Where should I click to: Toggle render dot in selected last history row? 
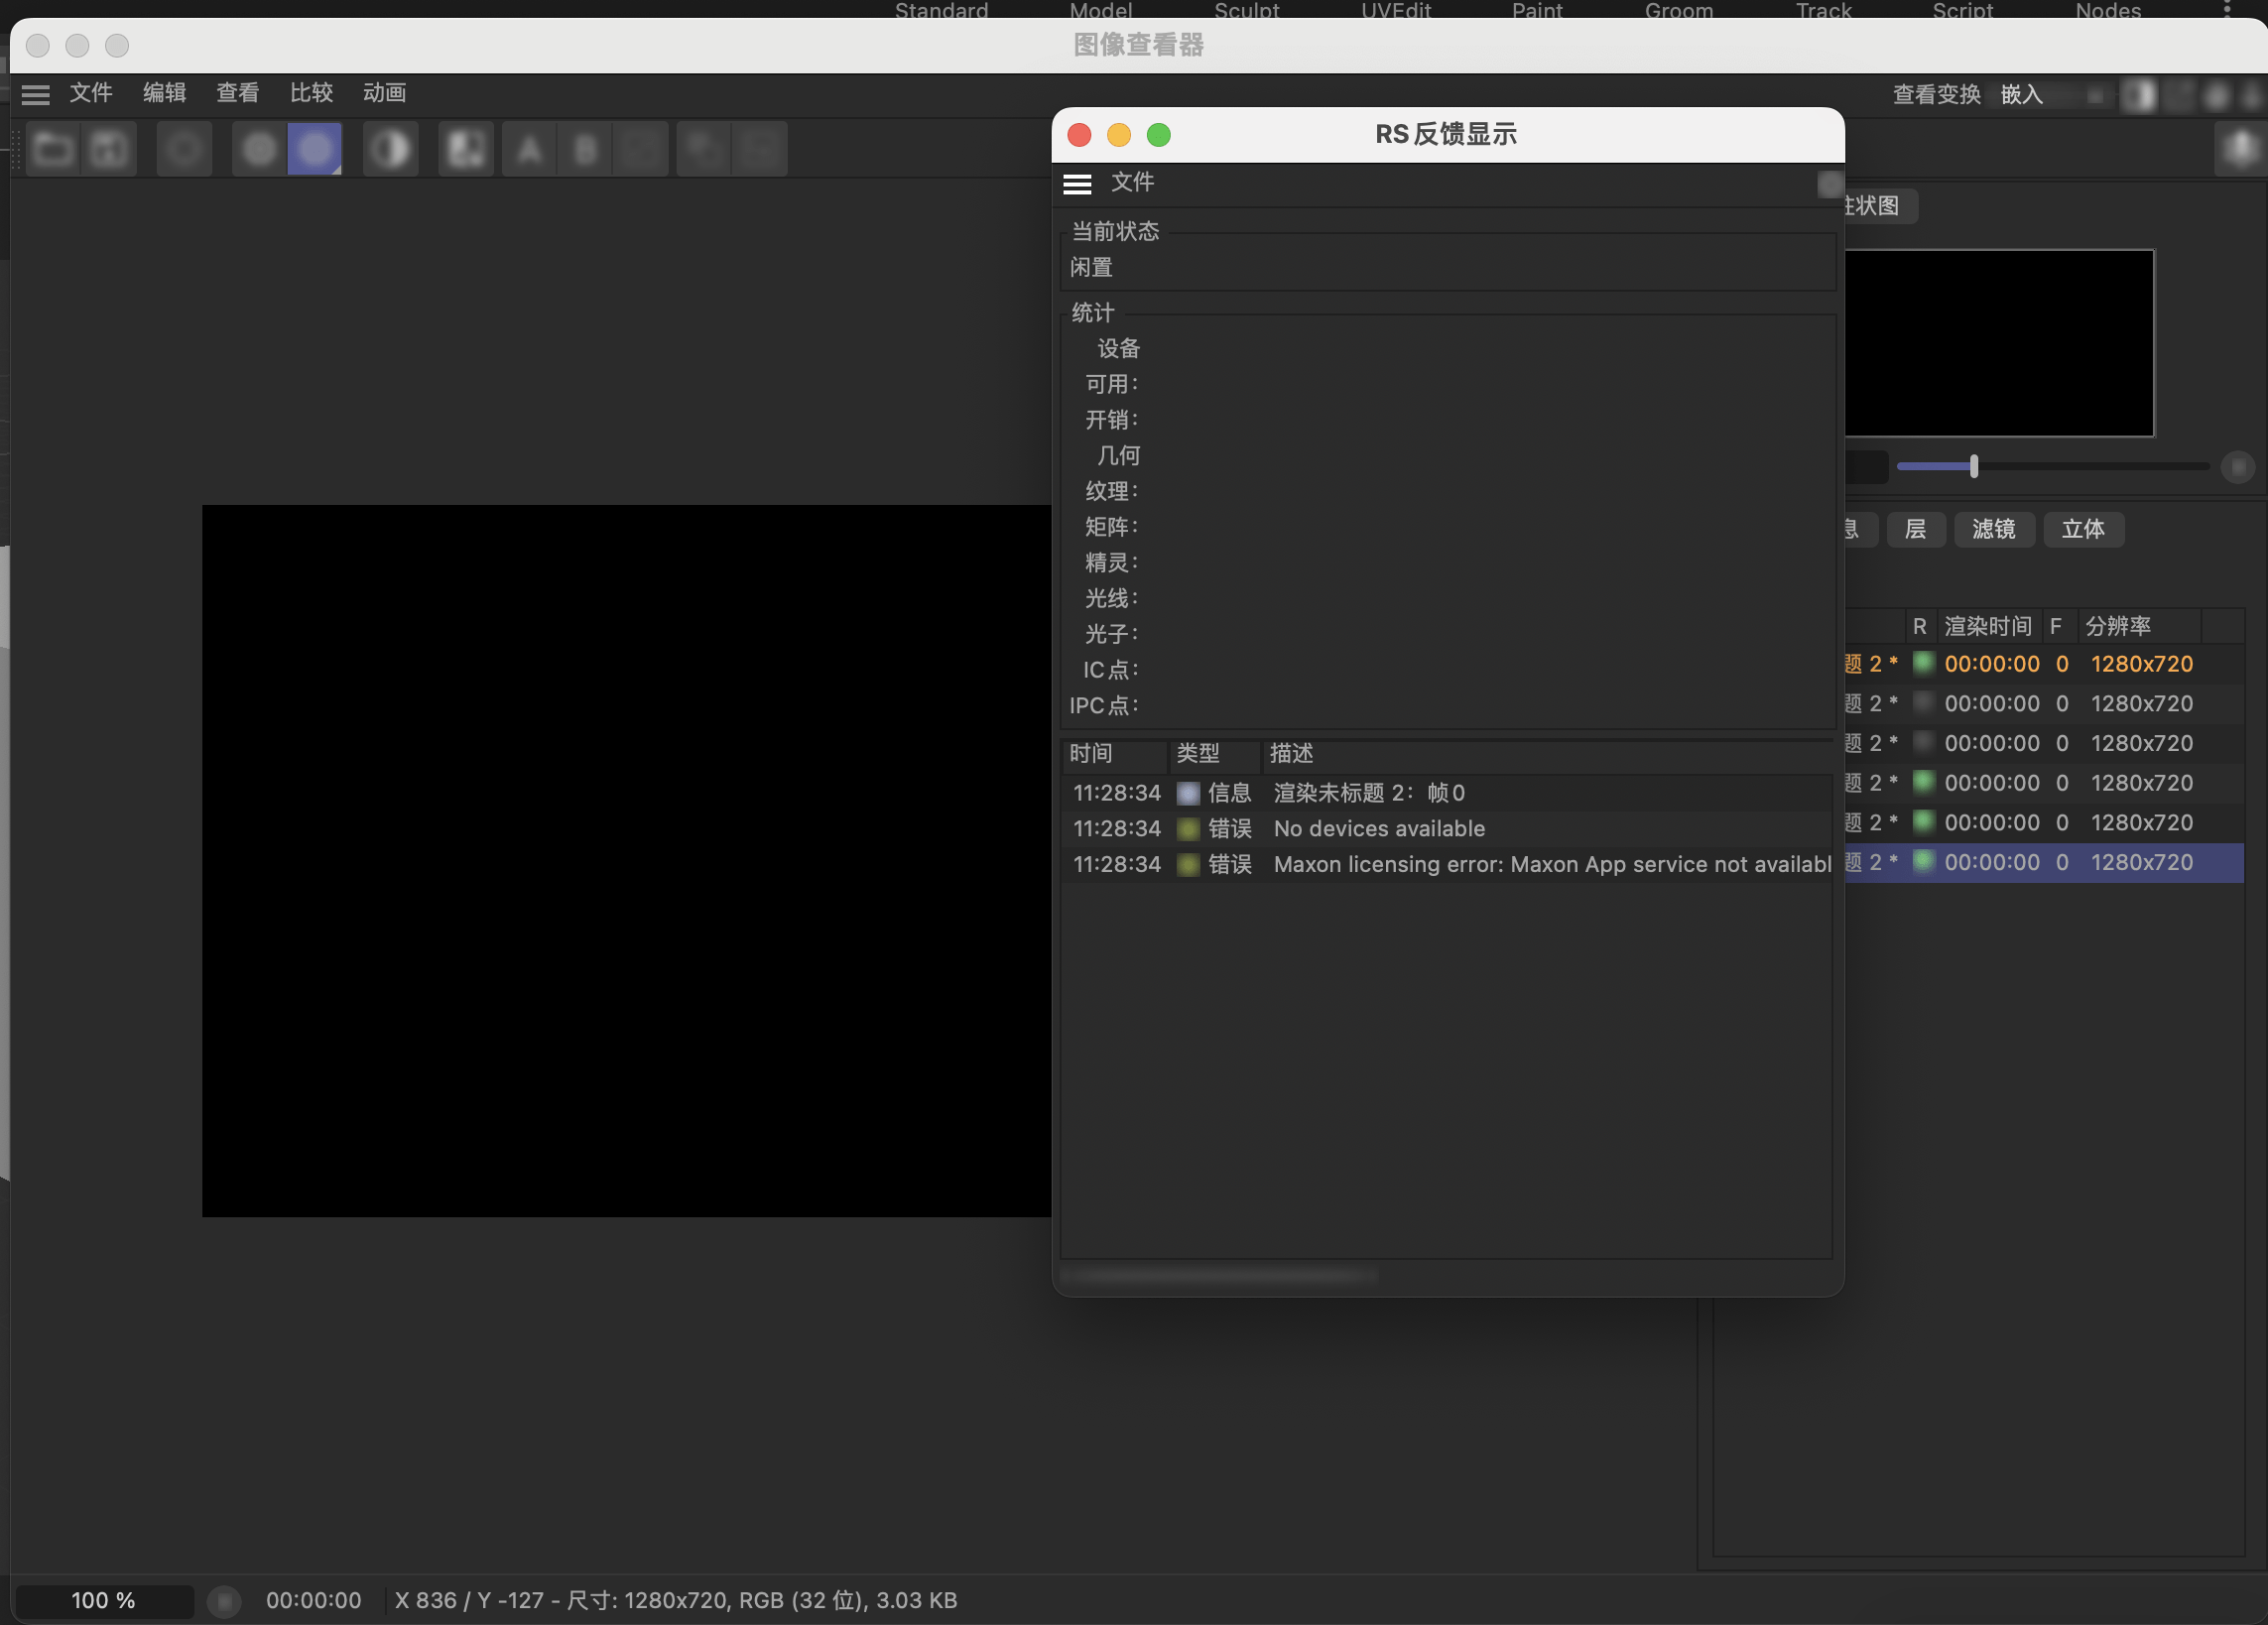tap(1922, 862)
